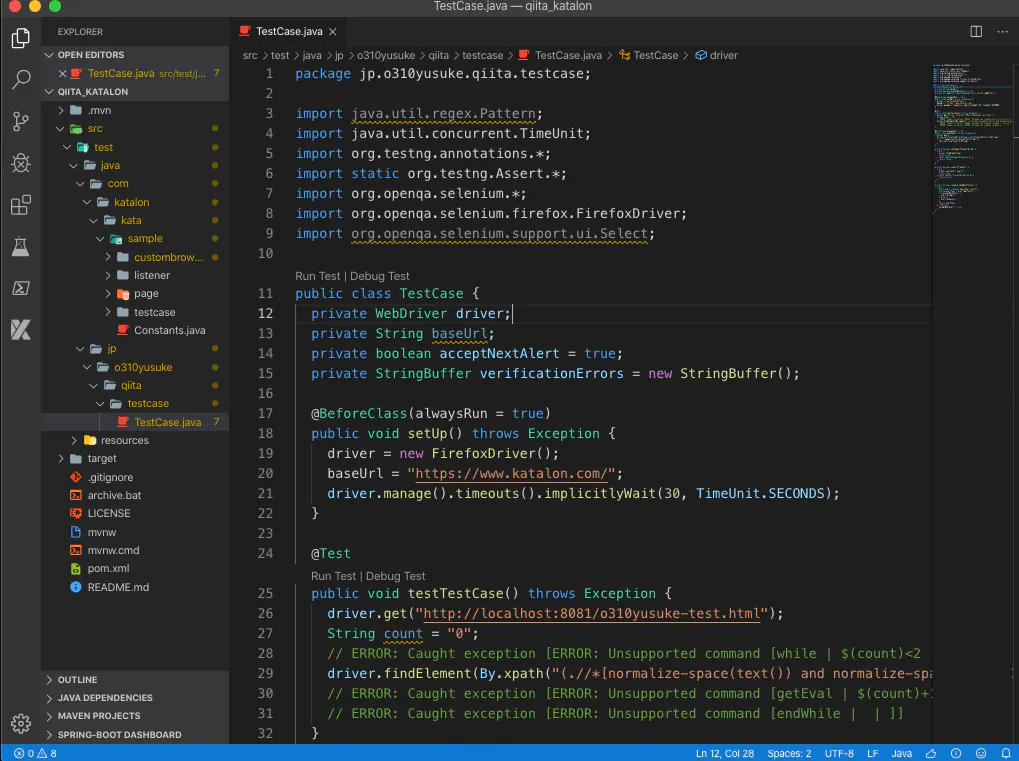Click the TestCase class breadcrumb
Image resolution: width=1019 pixels, height=761 pixels.
[x=655, y=55]
